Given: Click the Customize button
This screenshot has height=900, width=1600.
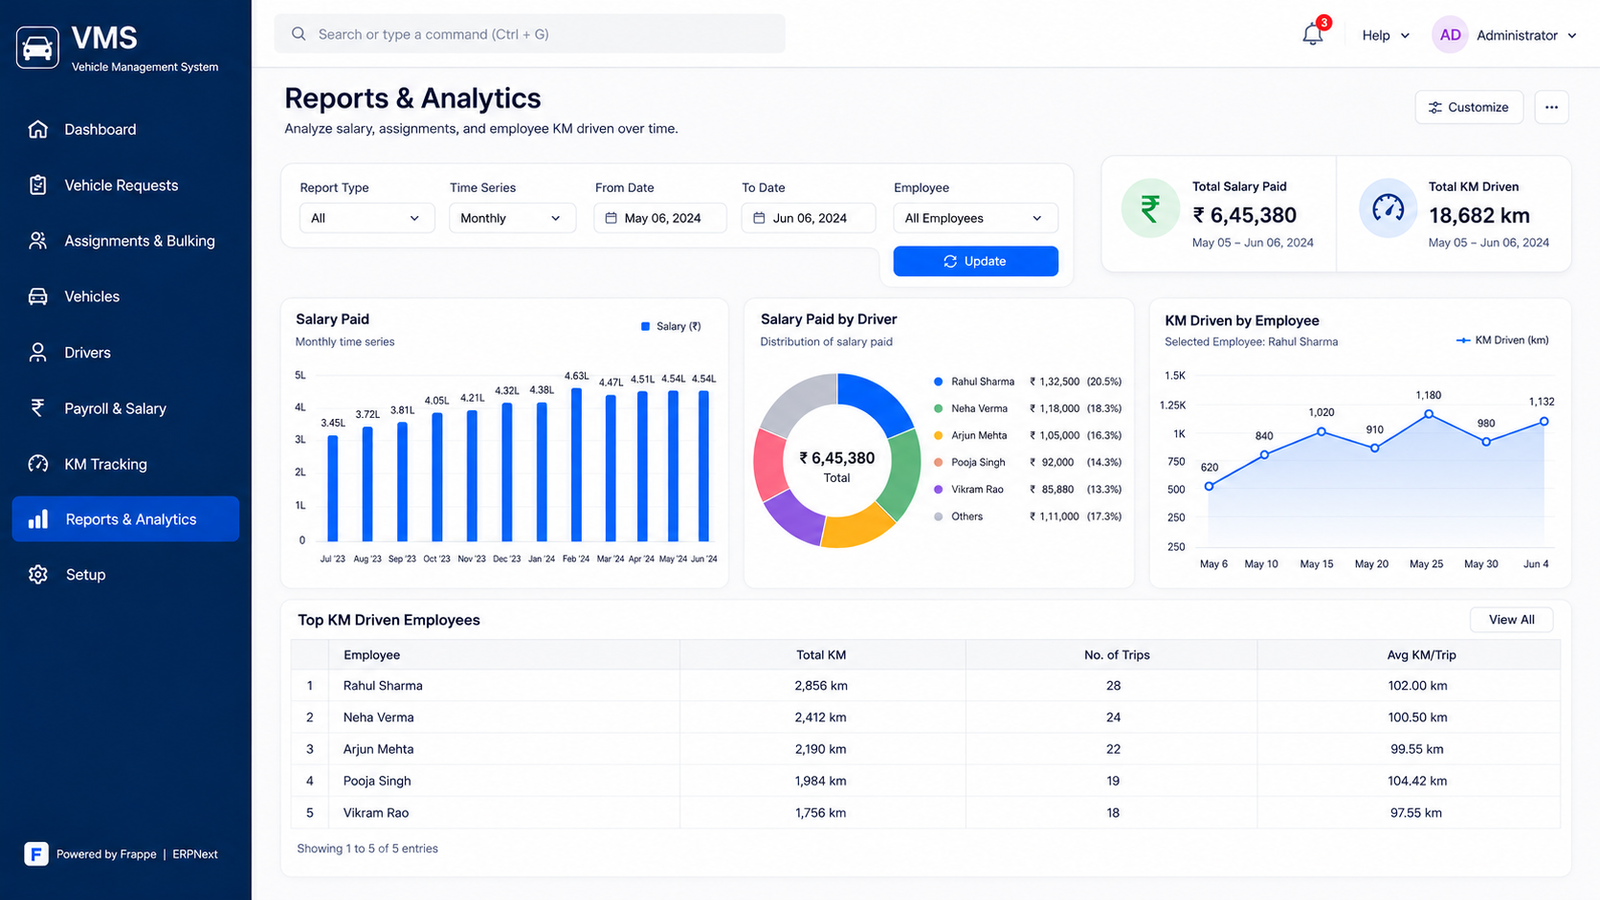Looking at the screenshot, I should [1469, 107].
